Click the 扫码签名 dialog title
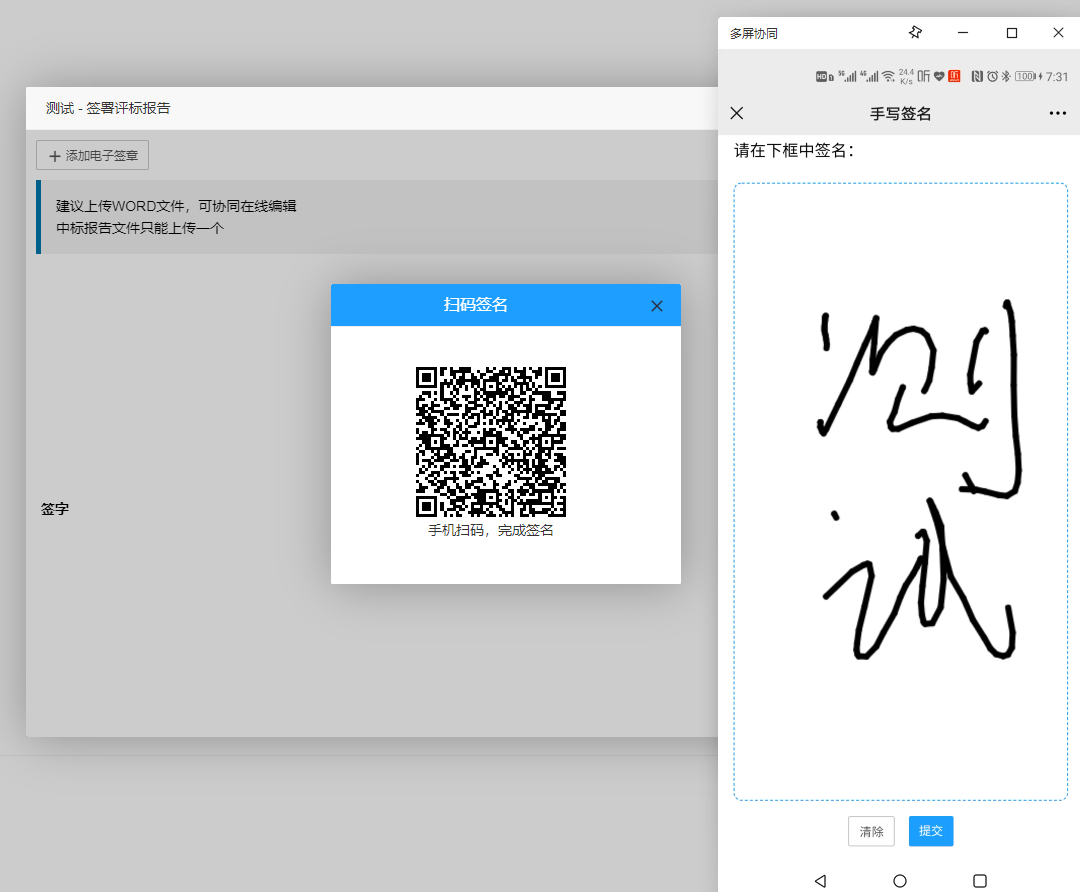This screenshot has height=892, width=1080. (475, 304)
